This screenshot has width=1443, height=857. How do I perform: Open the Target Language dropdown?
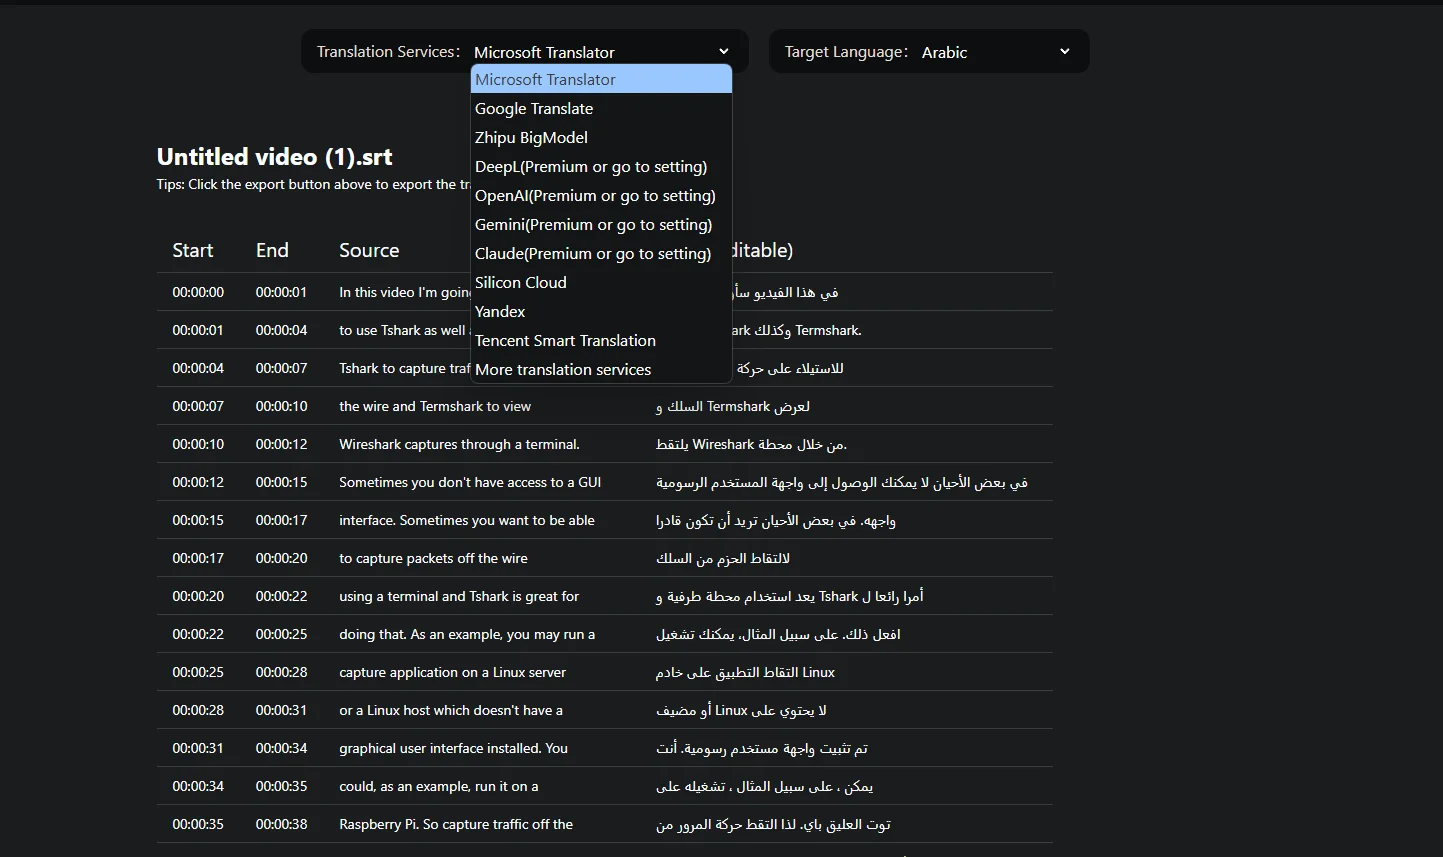(996, 52)
